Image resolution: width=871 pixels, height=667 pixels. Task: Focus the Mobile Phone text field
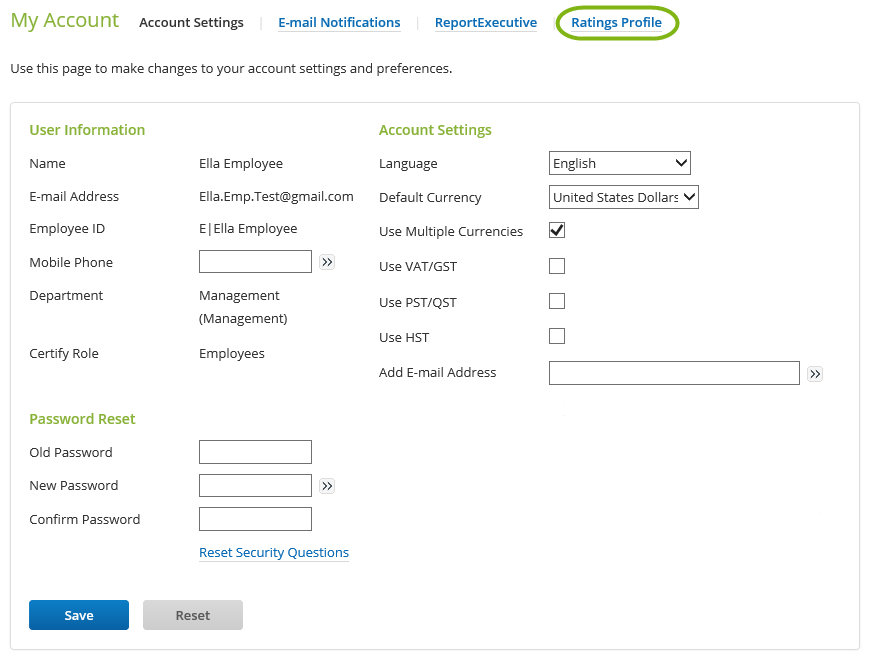click(255, 262)
